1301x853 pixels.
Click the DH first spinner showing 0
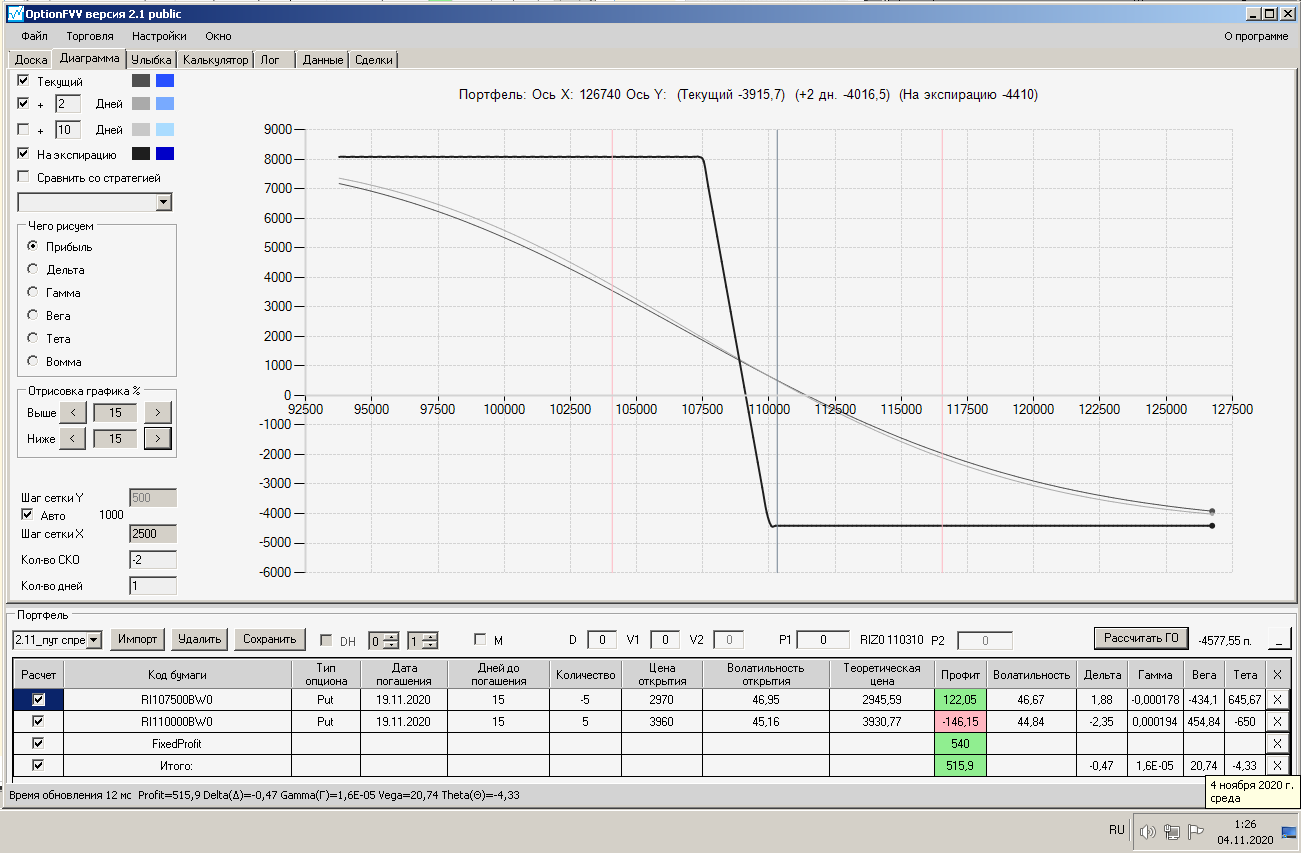[383, 640]
